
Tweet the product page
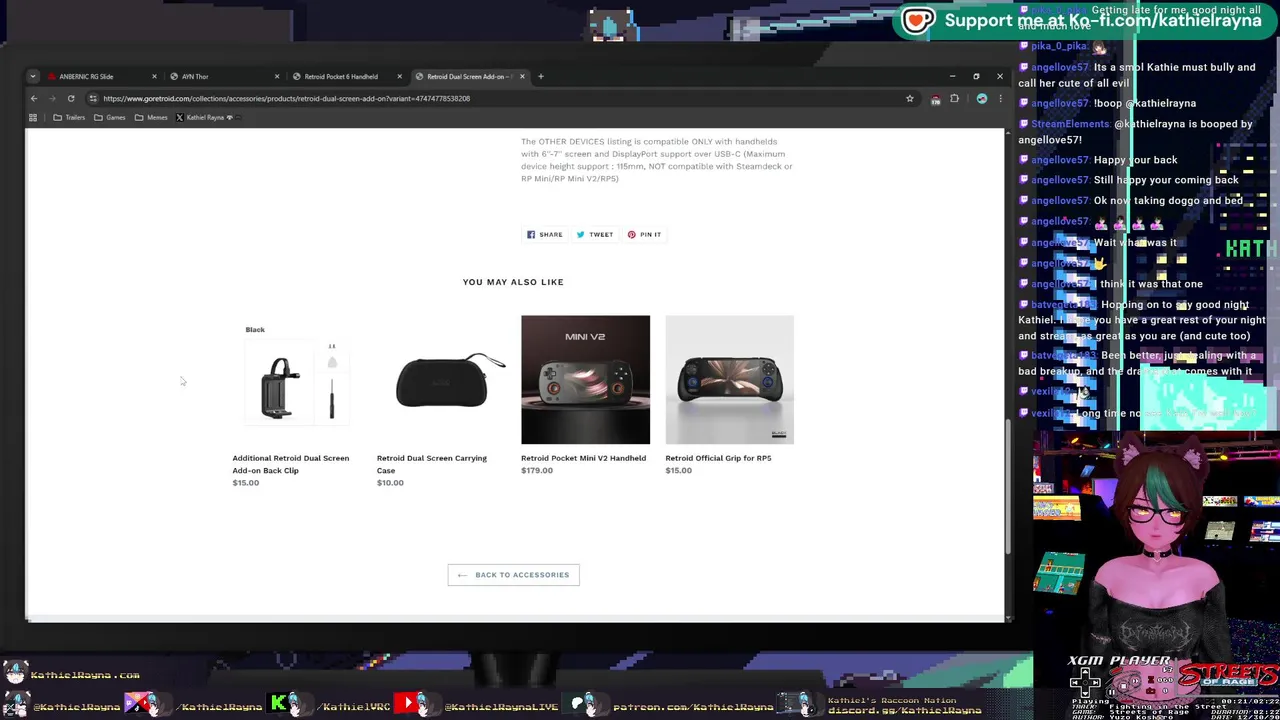click(594, 234)
